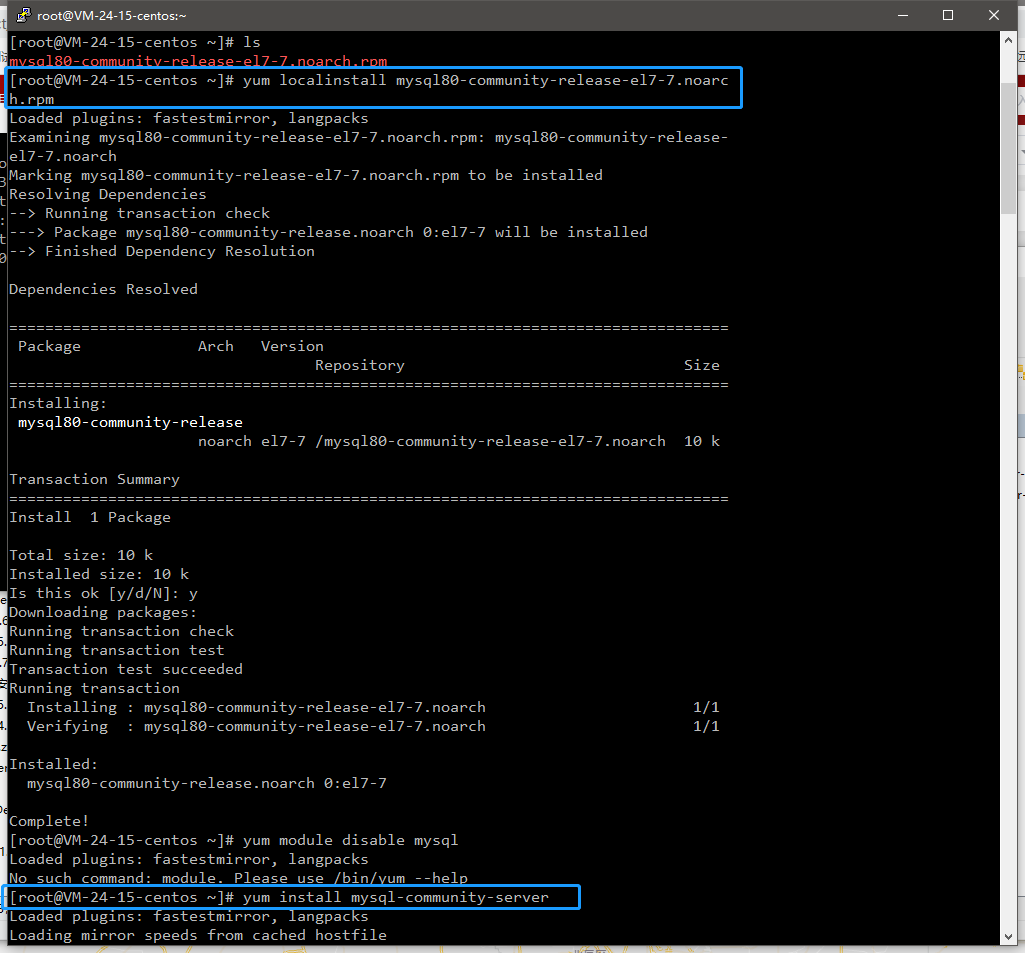Maximize the PuTTY window
Image resolution: width=1025 pixels, height=953 pixels.
point(946,15)
